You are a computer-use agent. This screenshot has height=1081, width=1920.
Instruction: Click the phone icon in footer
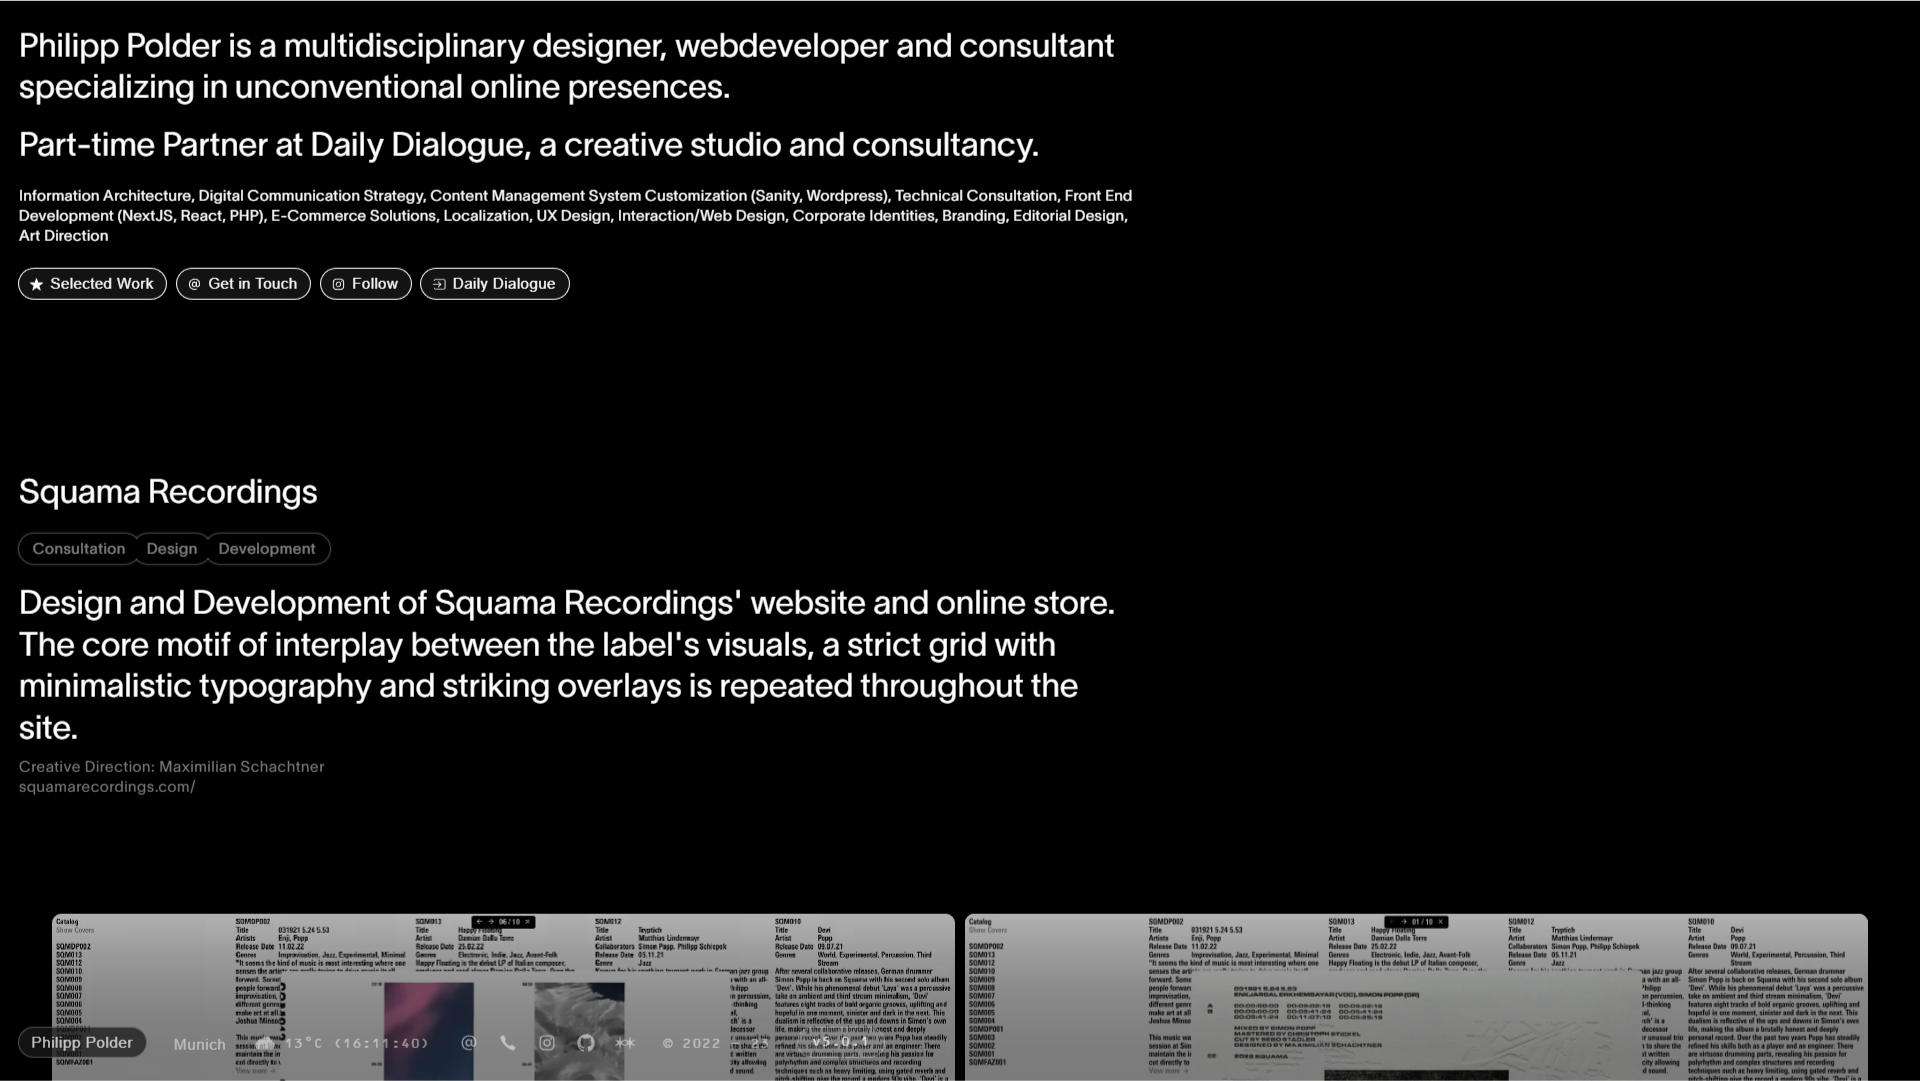point(508,1043)
